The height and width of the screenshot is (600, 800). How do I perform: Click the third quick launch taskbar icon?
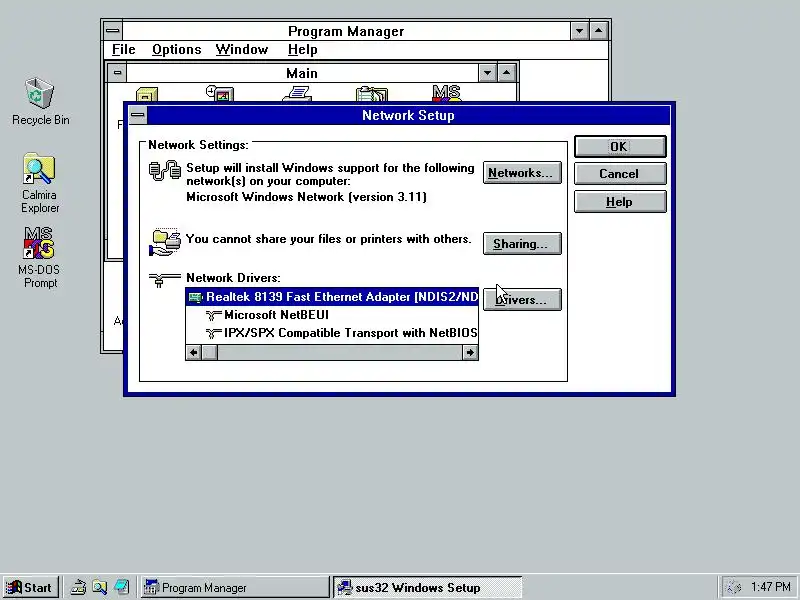[x=121, y=588]
